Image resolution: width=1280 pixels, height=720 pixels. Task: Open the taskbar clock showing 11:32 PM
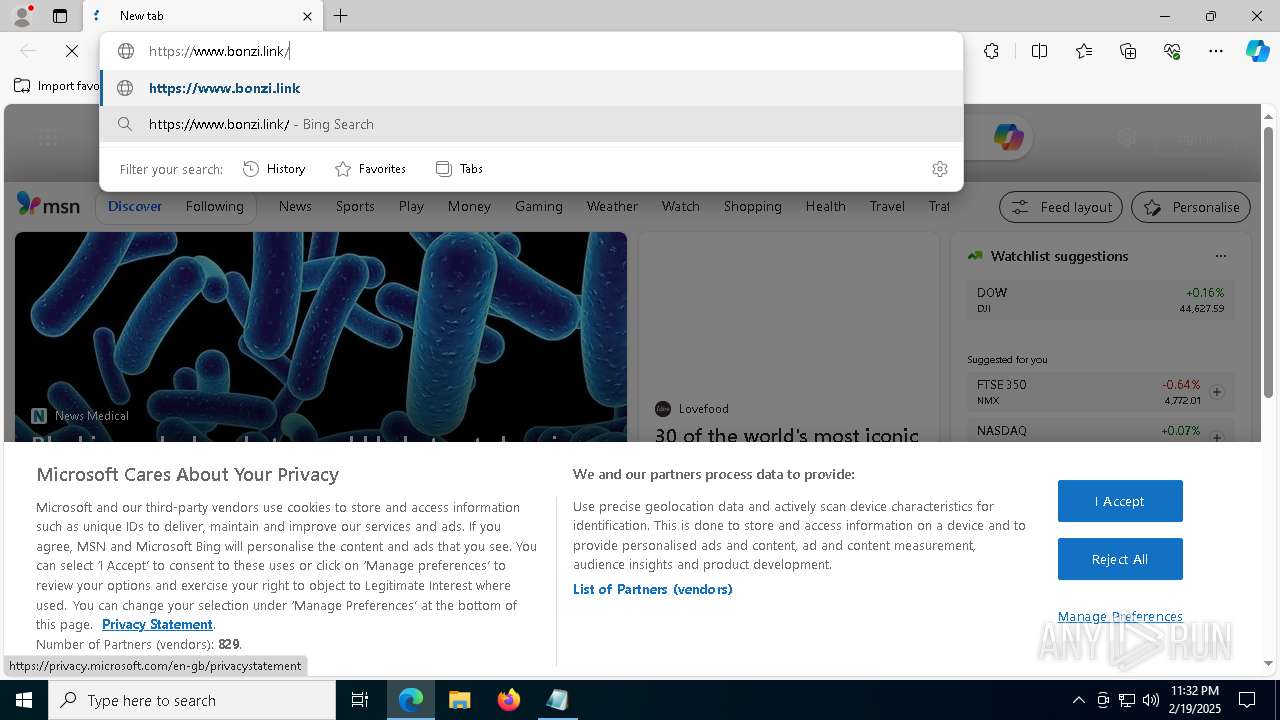[1194, 700]
